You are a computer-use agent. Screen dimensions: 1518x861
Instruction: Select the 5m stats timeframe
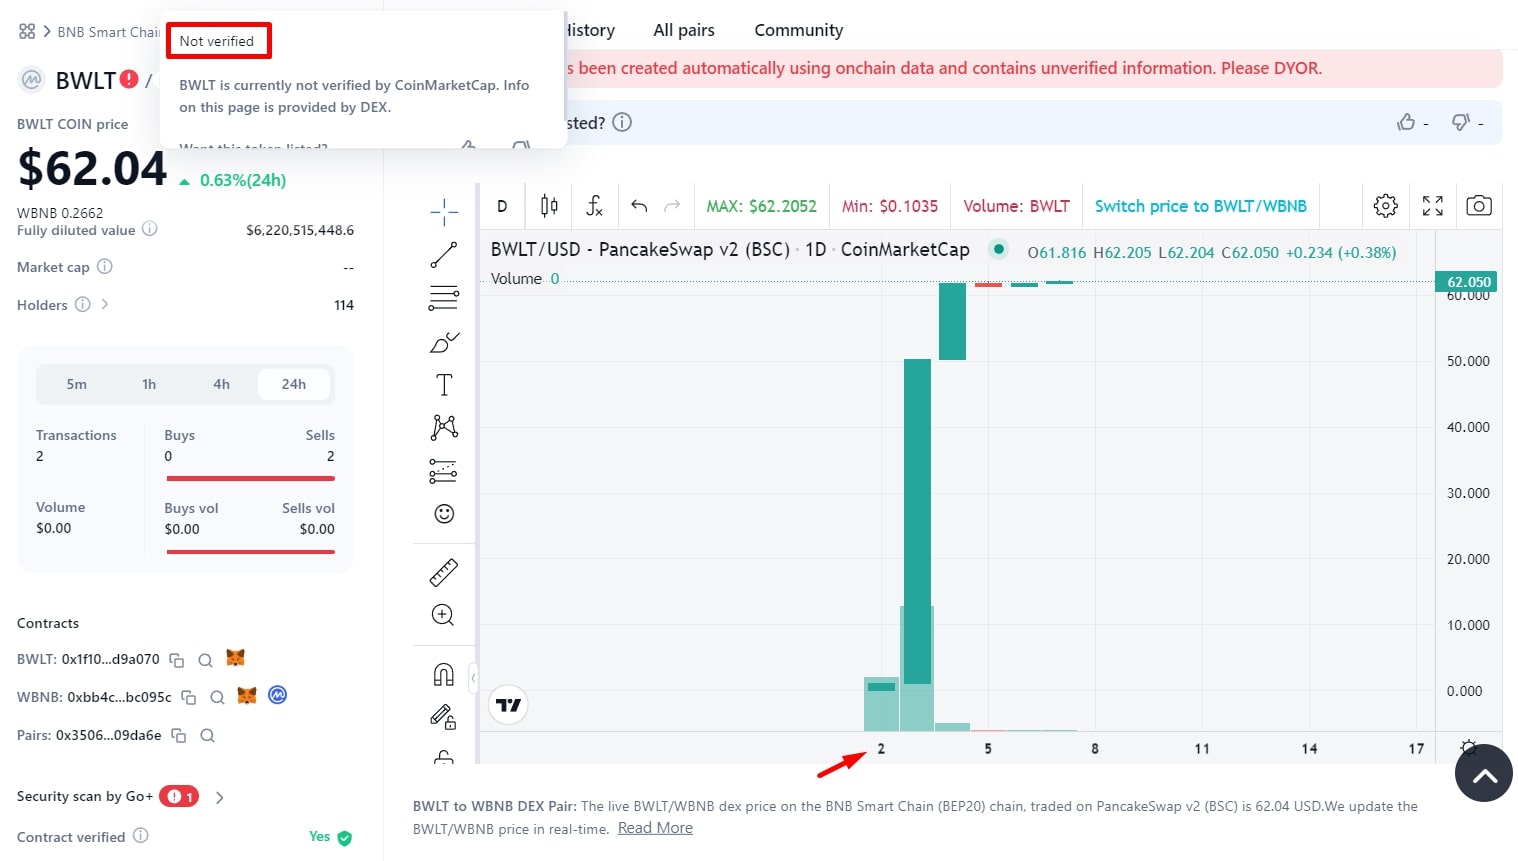(x=77, y=384)
